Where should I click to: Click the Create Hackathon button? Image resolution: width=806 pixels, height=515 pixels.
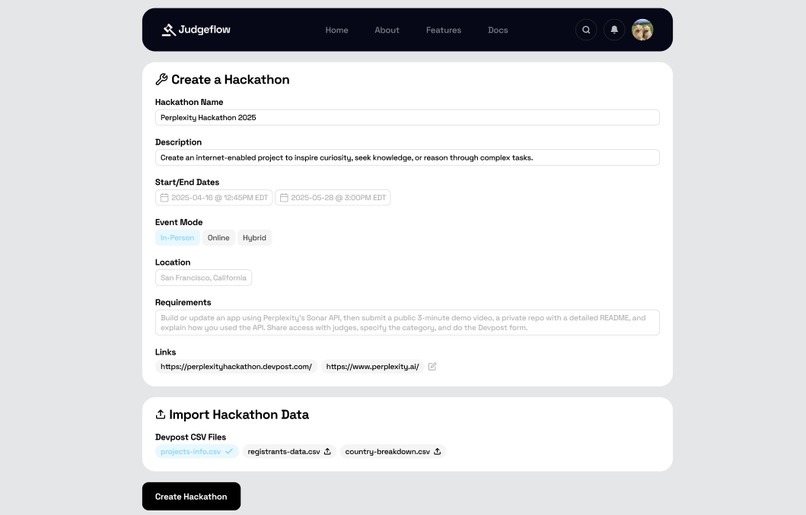coord(191,496)
